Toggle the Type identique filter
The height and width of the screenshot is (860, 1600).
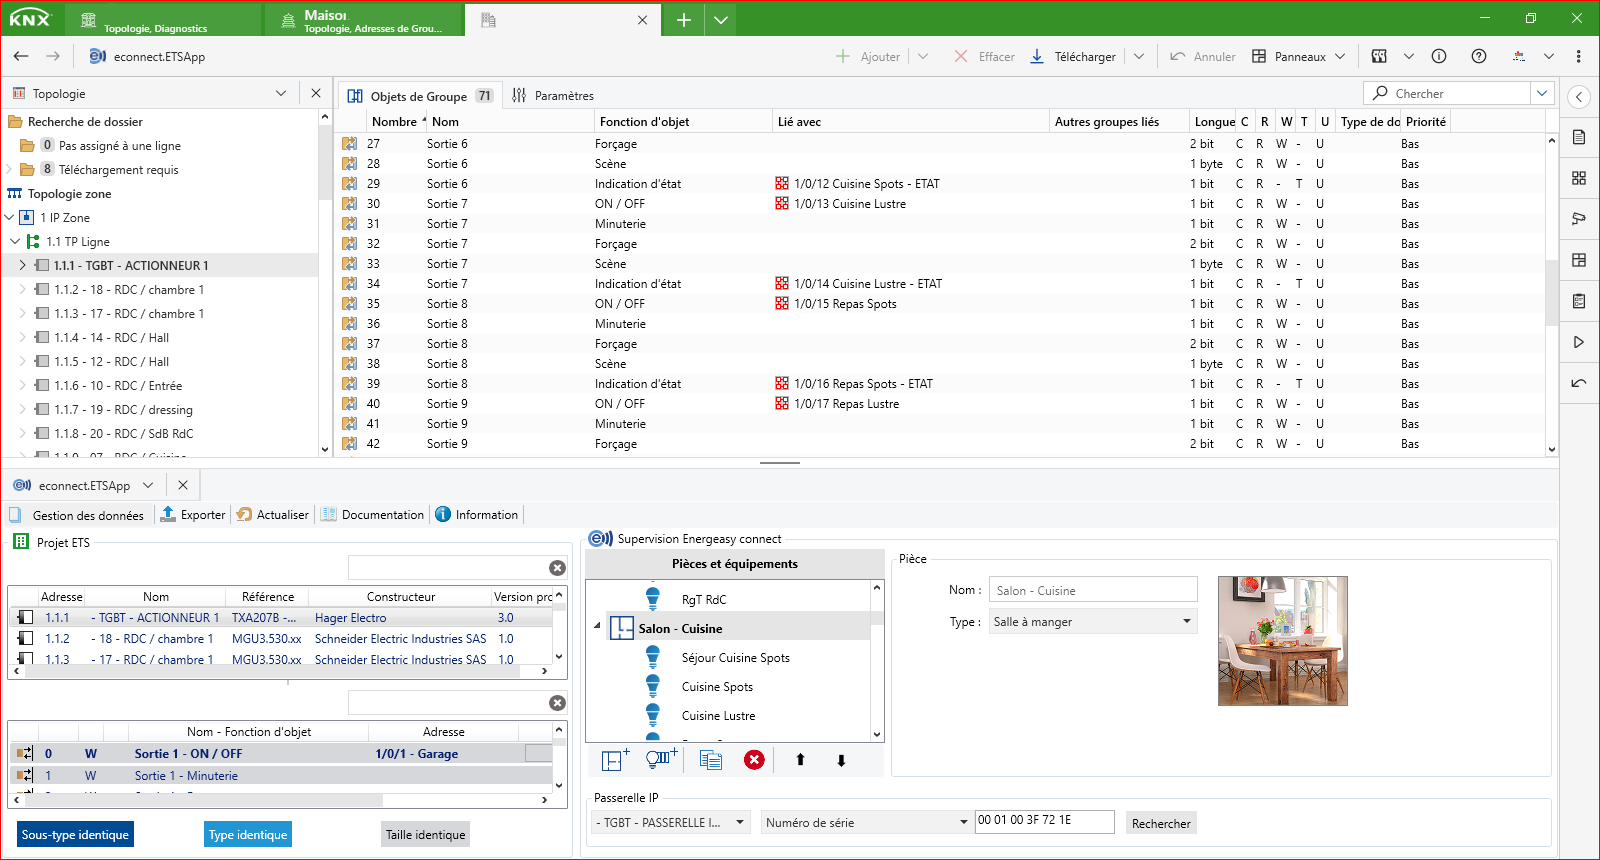(248, 835)
